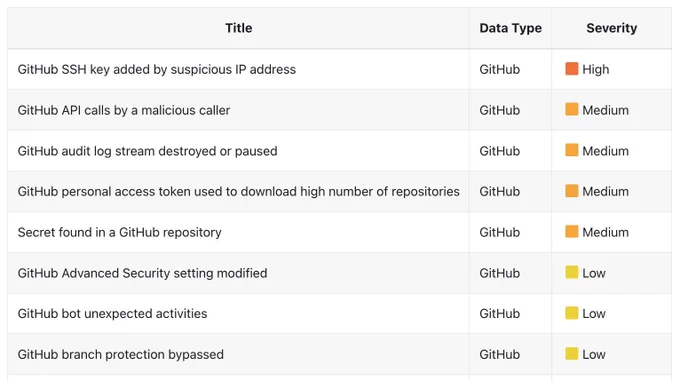Click Medium severity swatch for malicious caller row
This screenshot has height=381, width=680.
coord(572,109)
